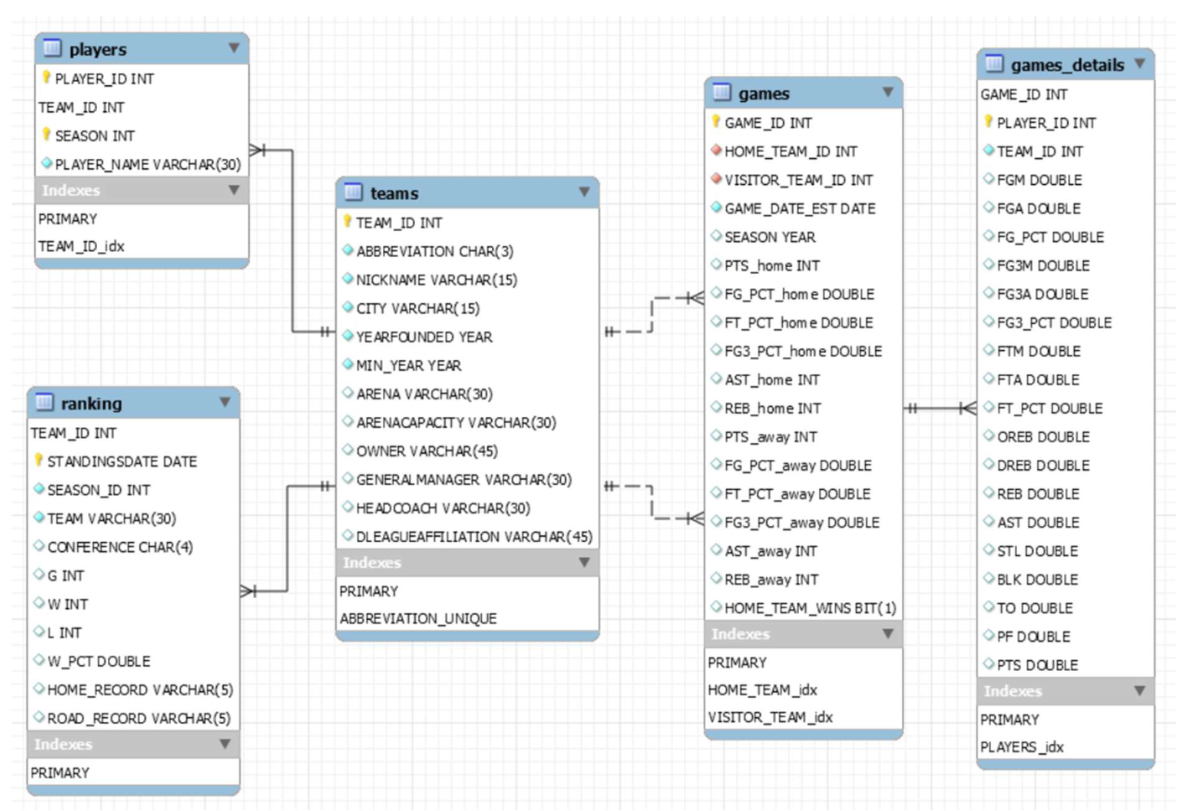Collapse the games_details table with header arrow
Screen dimensions: 1192x811
[x=1138, y=65]
